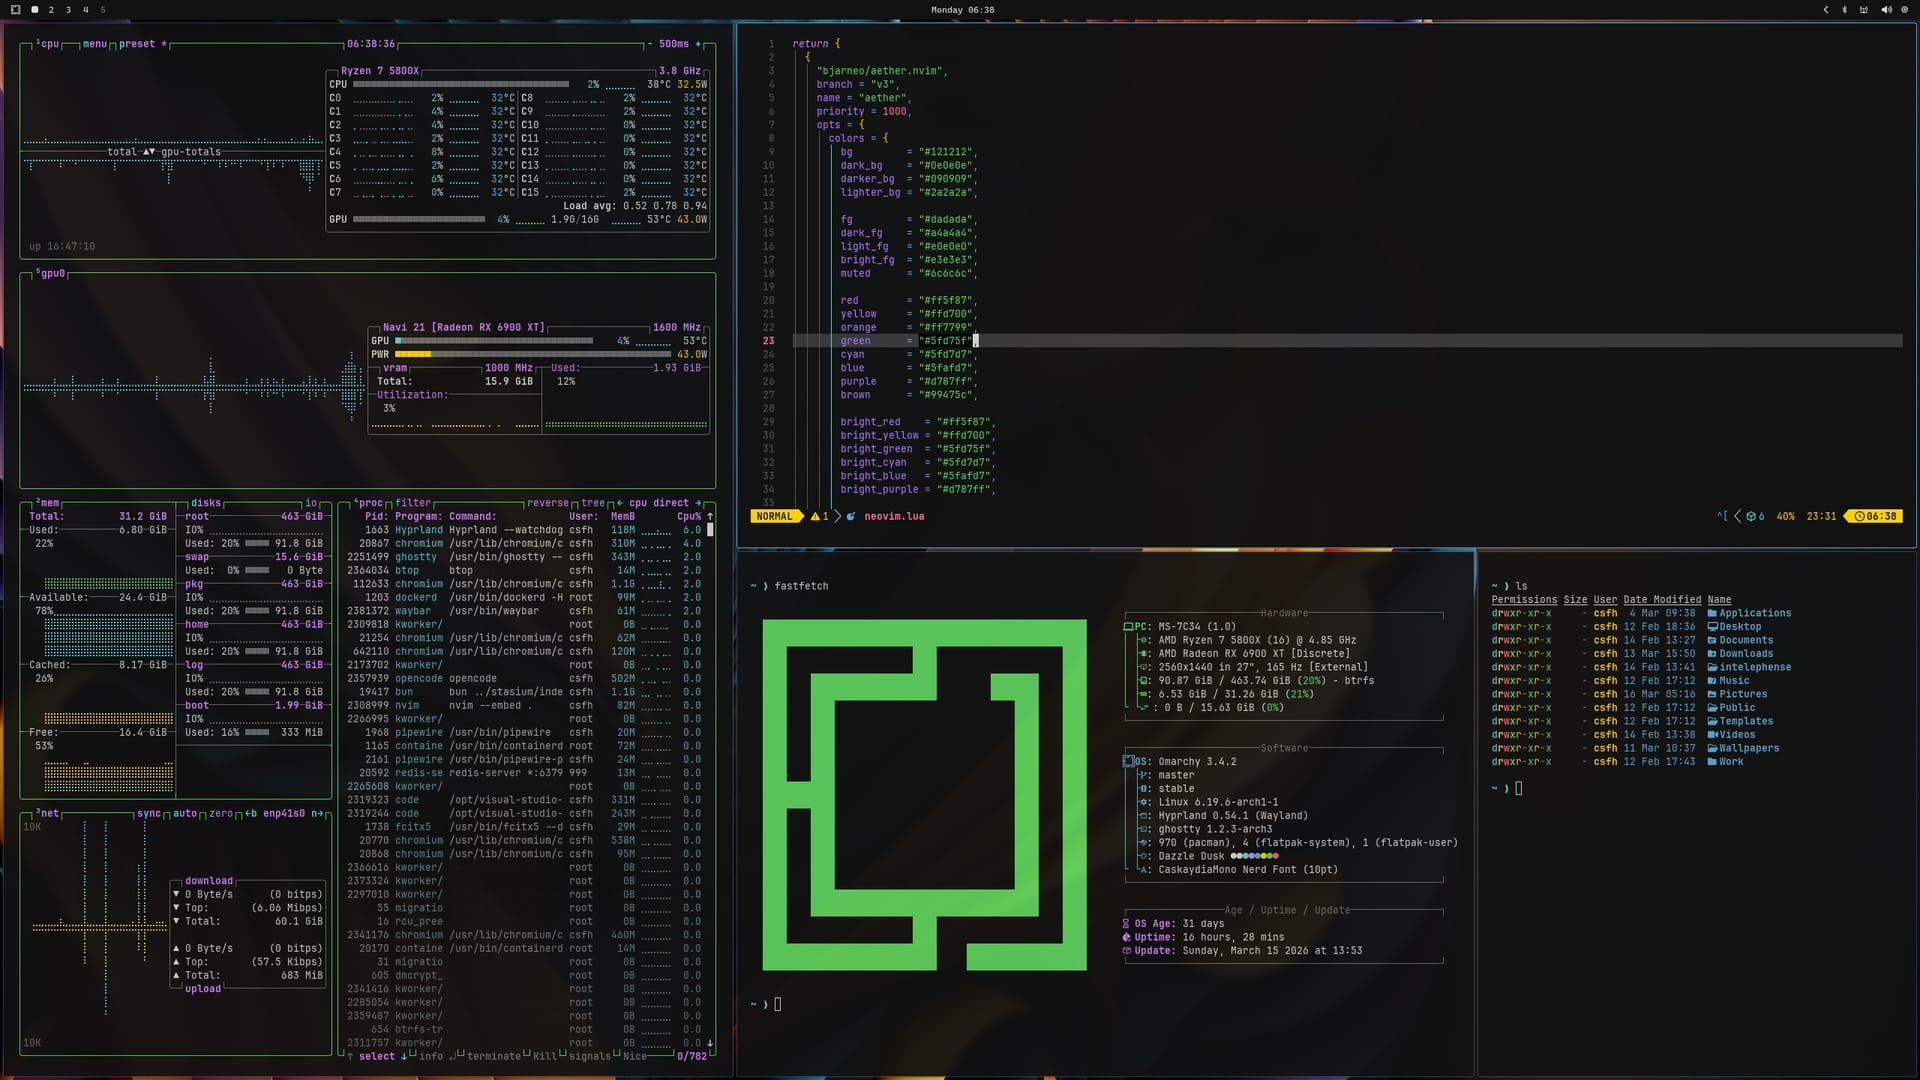Viewport: 1920px width, 1080px height.
Task: Switch to workspace 3 in the top bar
Action: point(68,10)
